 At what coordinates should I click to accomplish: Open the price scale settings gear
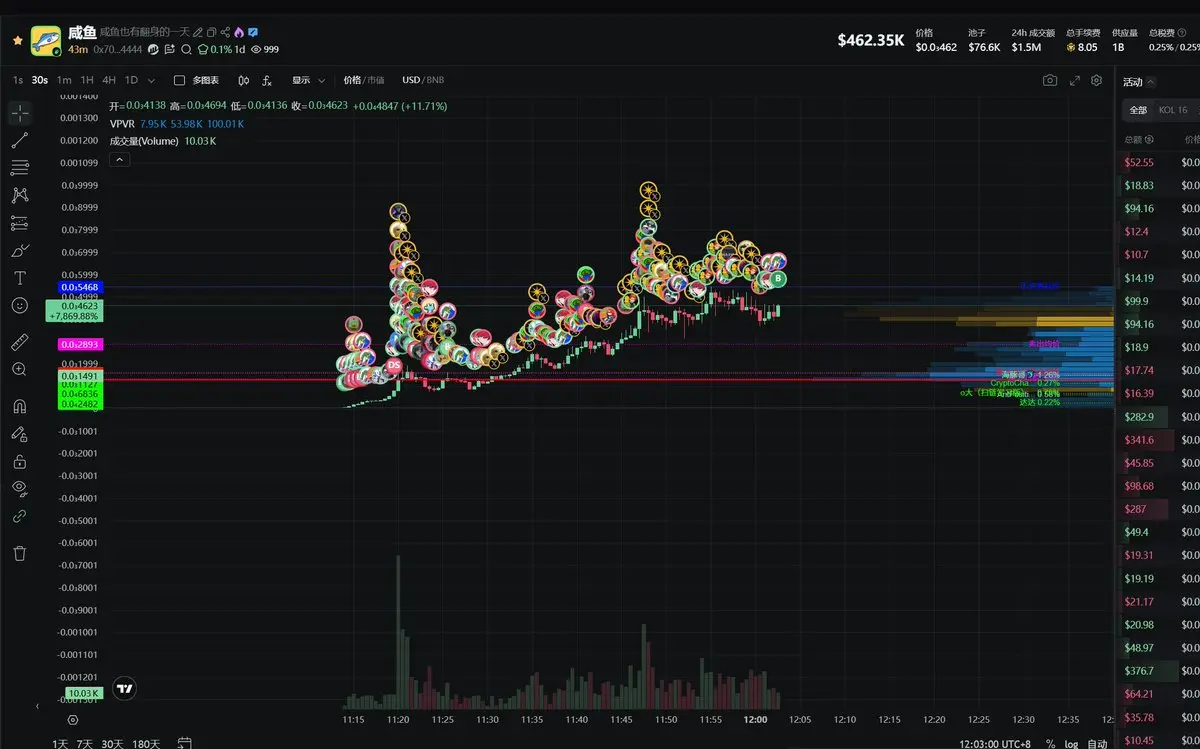point(73,720)
